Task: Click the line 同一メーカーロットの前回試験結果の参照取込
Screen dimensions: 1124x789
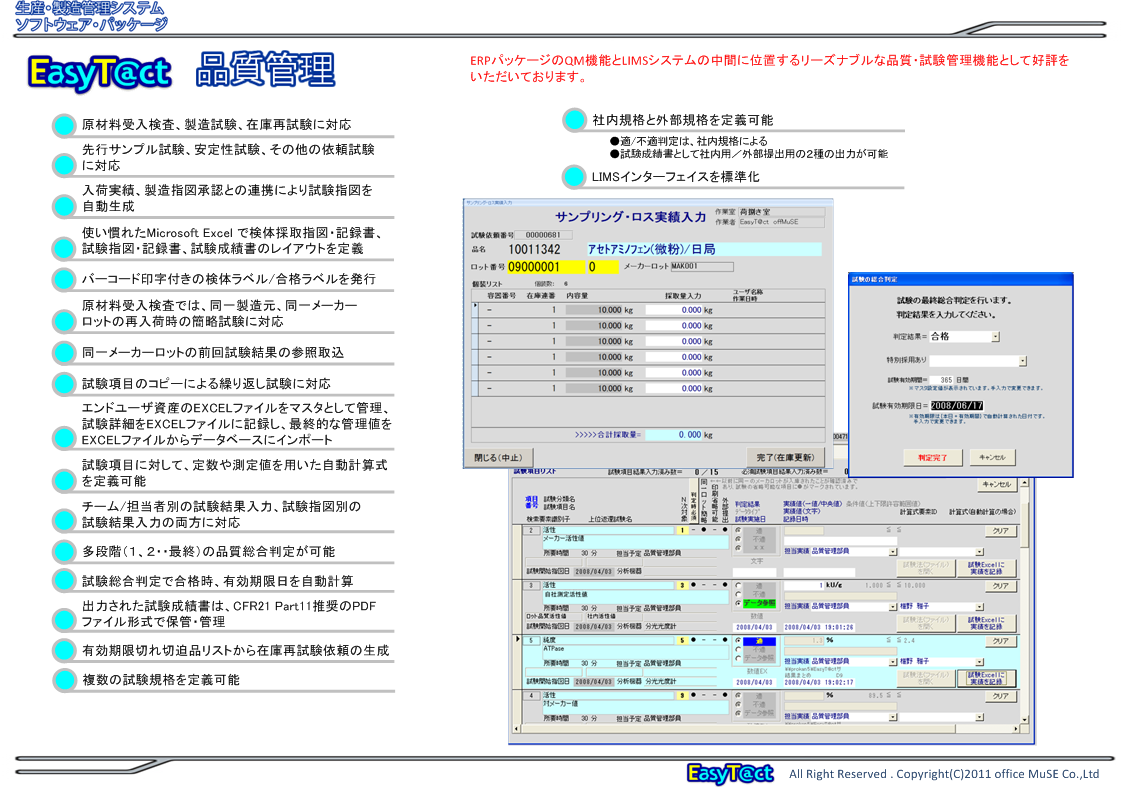Action: tap(213, 353)
